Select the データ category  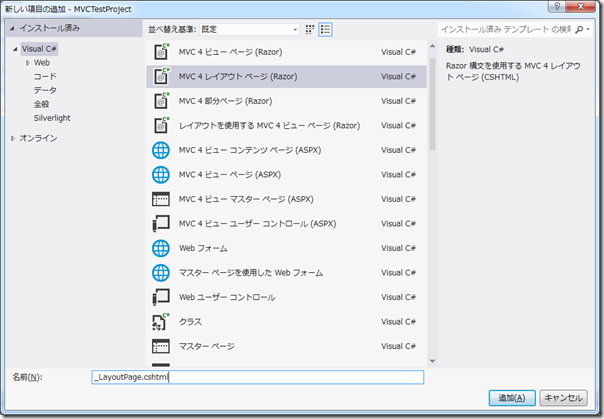[45, 91]
